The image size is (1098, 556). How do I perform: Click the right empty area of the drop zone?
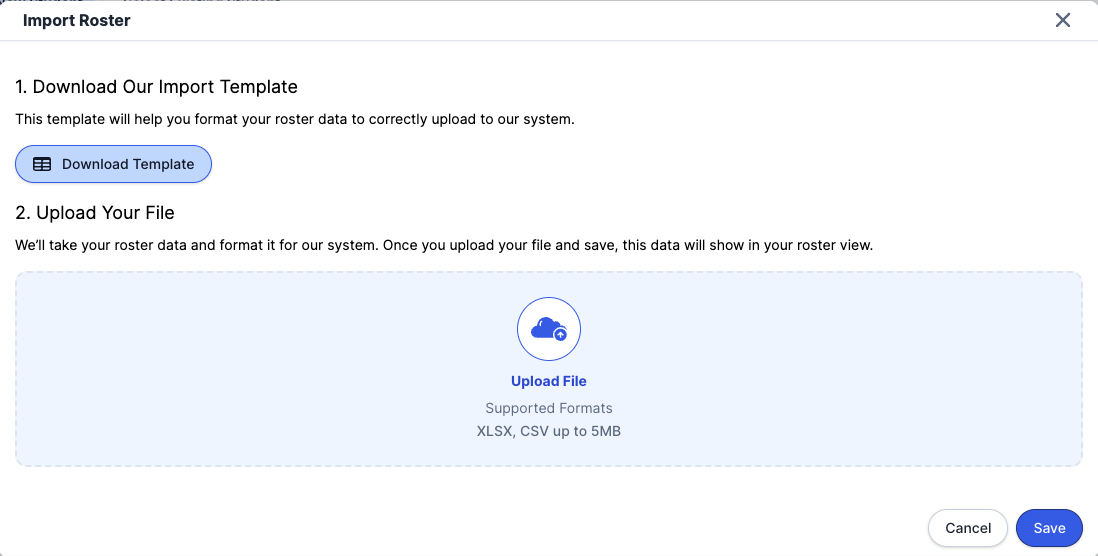(900, 370)
